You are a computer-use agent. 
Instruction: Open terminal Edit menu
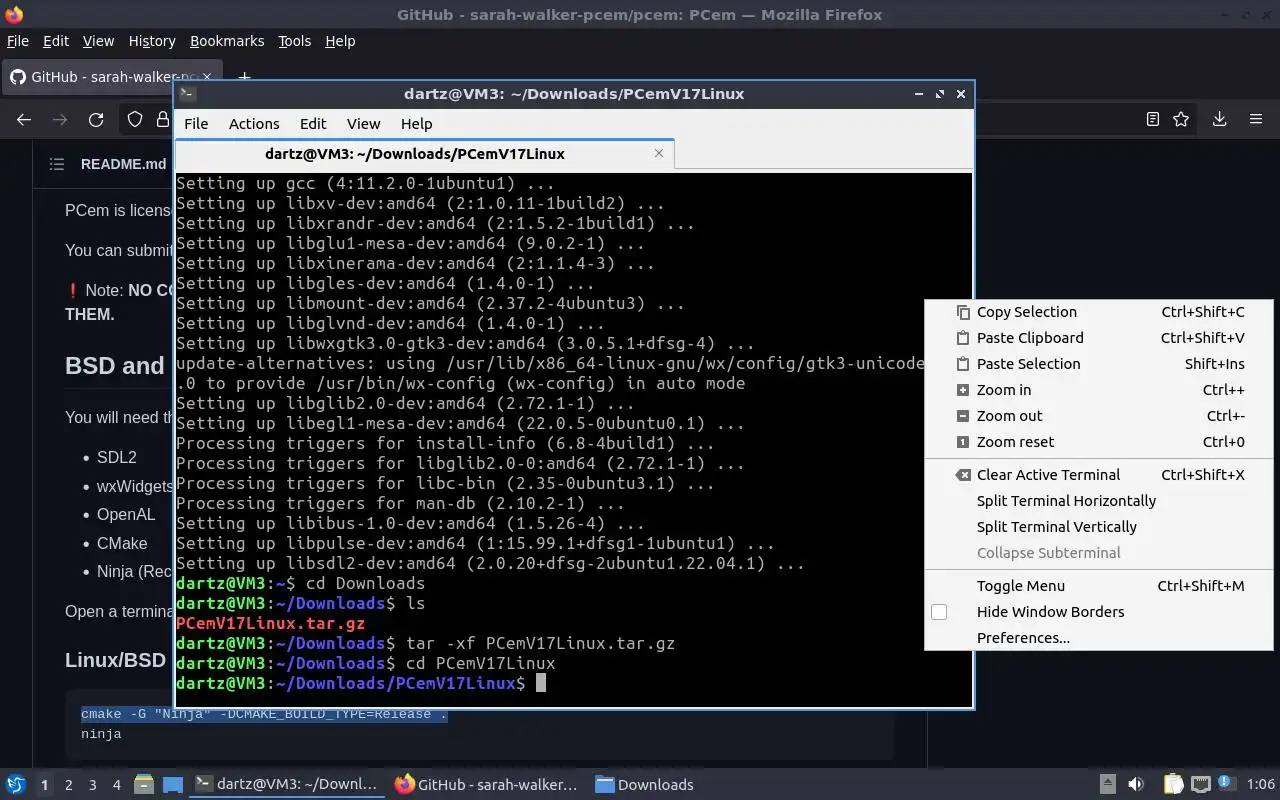click(x=313, y=123)
